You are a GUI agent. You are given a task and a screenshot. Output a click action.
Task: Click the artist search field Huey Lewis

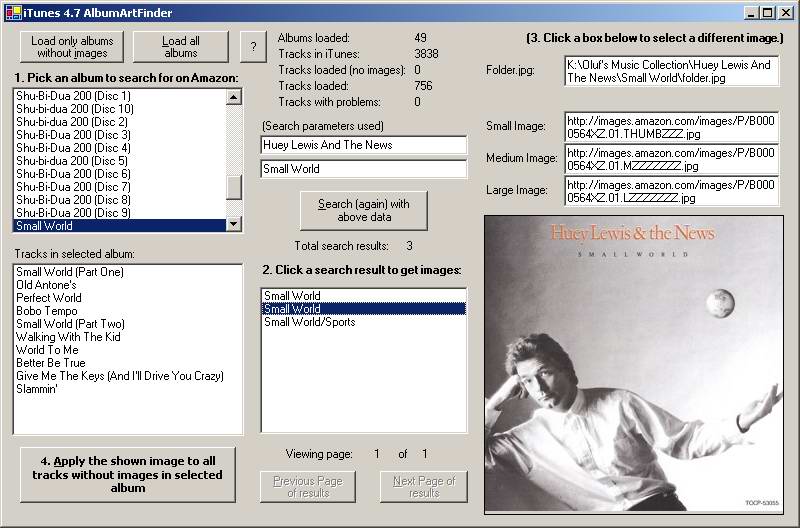click(363, 145)
